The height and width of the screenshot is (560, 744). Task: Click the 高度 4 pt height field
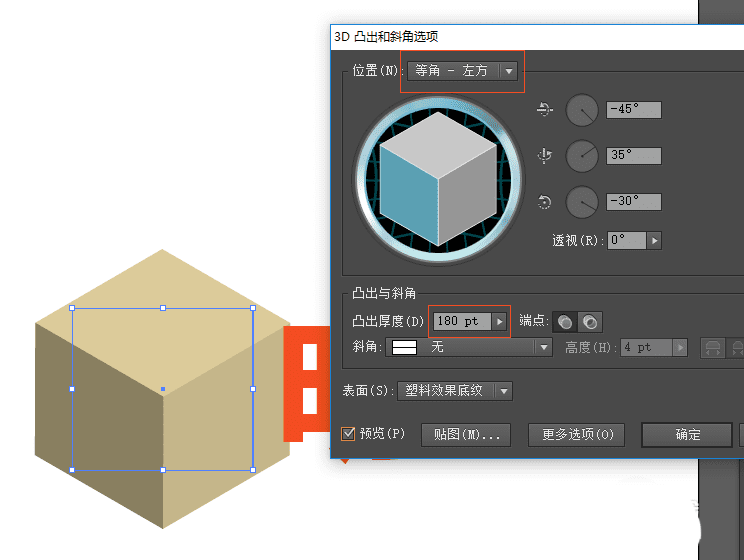point(646,348)
